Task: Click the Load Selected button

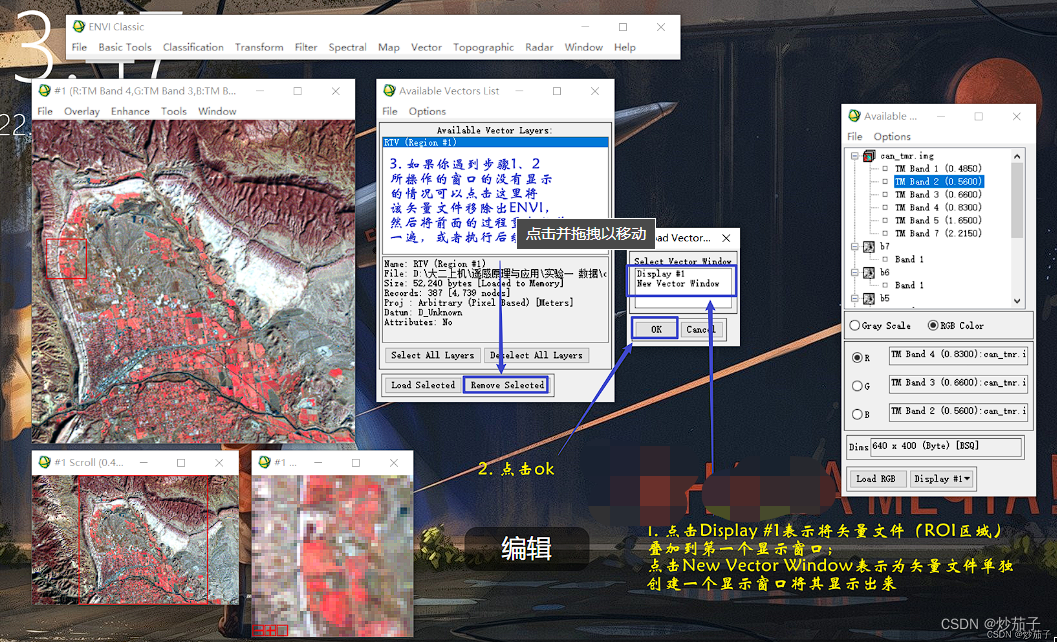Action: pyautogui.click(x=423, y=385)
